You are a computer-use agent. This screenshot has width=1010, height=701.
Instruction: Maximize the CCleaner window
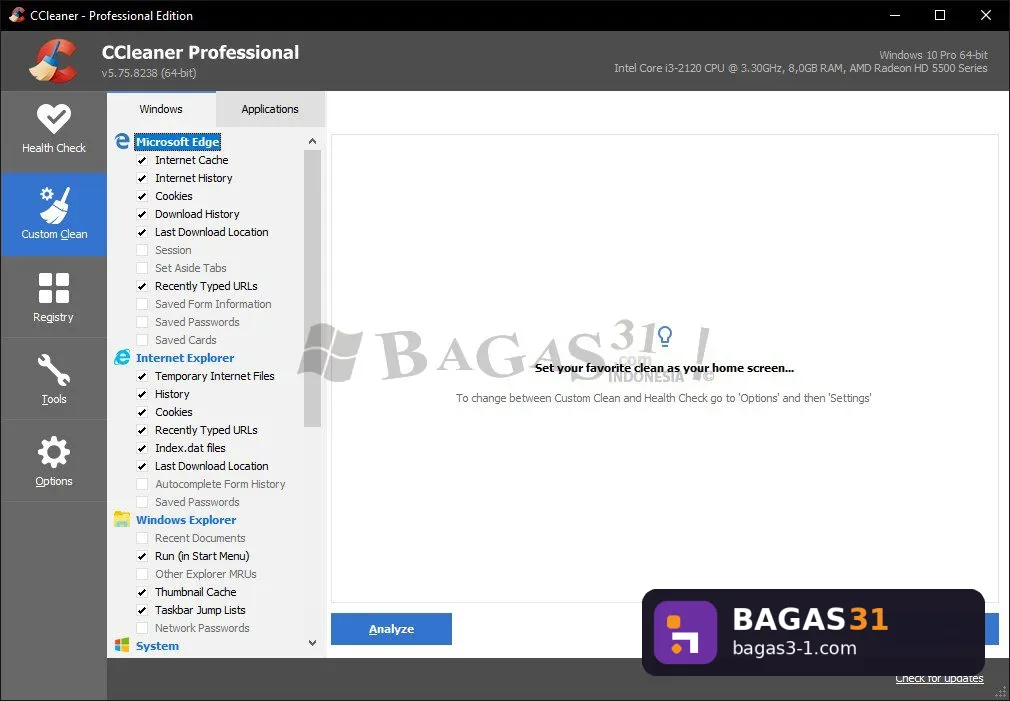pyautogui.click(x=940, y=15)
